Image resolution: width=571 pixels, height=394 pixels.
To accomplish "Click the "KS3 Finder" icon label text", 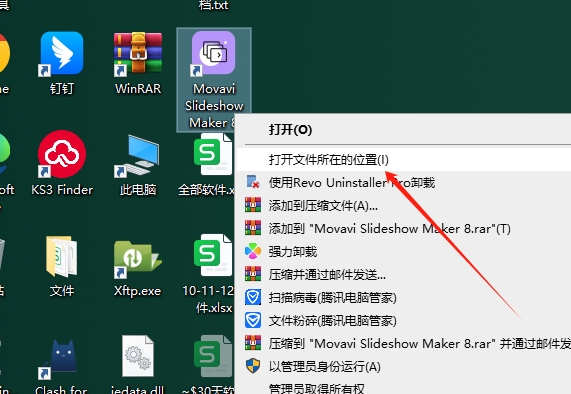I will click(x=62, y=190).
